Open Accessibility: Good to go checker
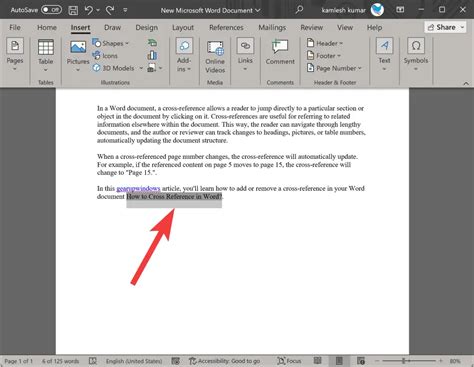Image resolution: width=474 pixels, height=367 pixels. pos(224,361)
